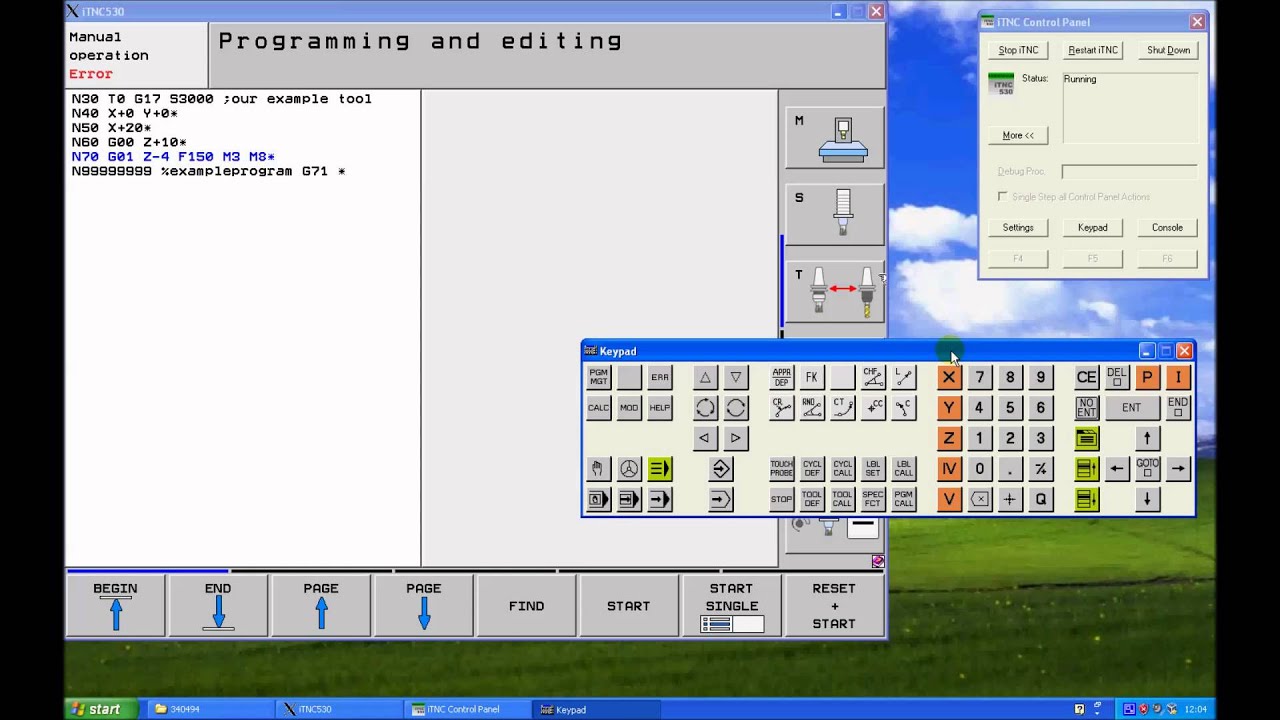
Task: Click the LBL SET key
Action: click(873, 469)
